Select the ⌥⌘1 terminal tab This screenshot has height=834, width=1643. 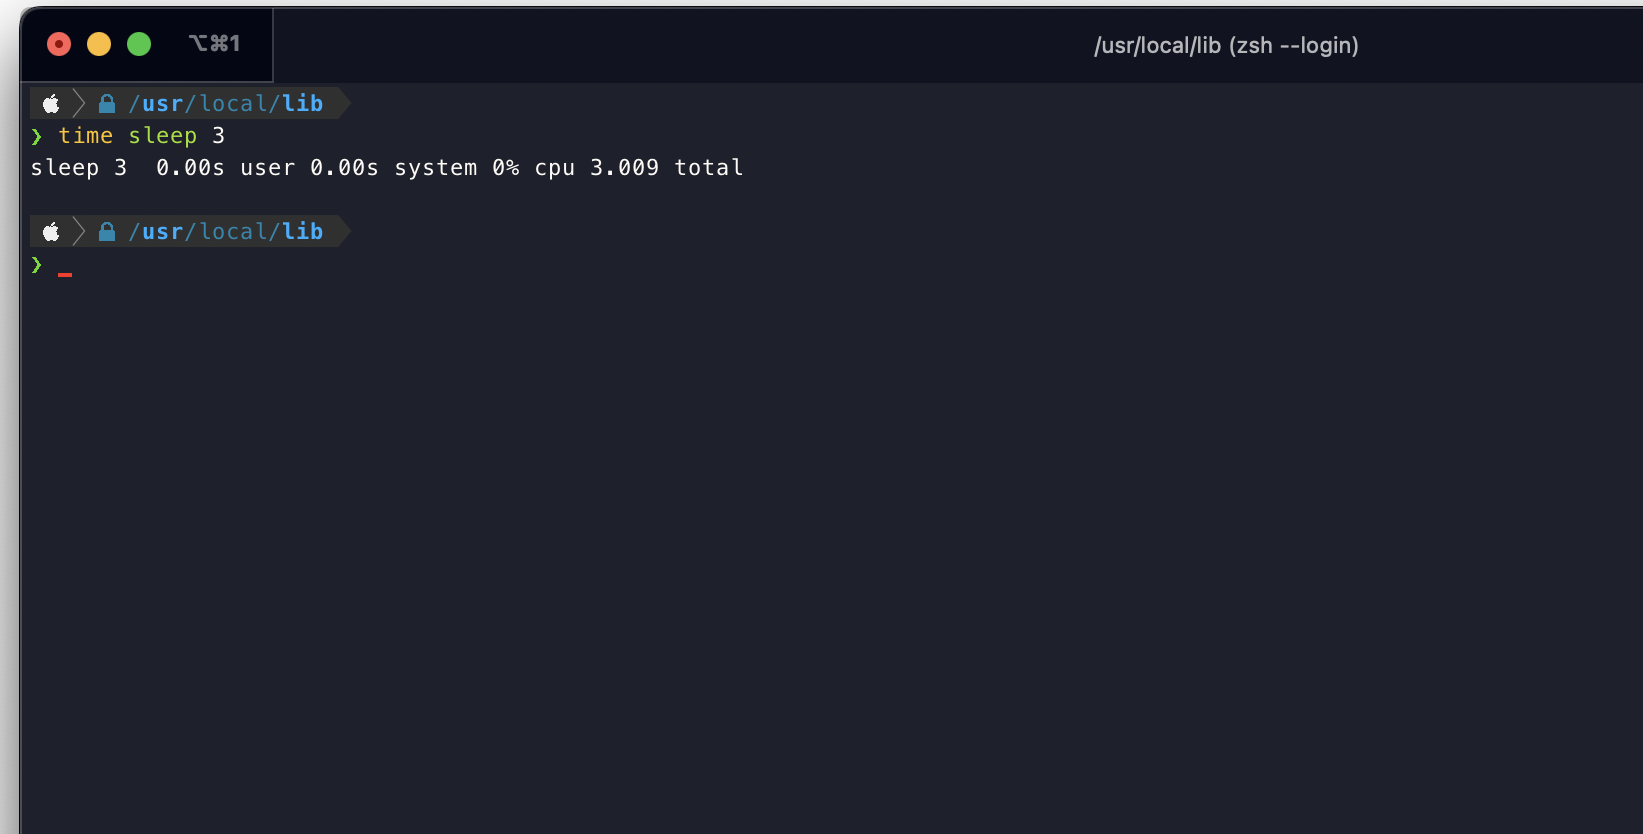tap(214, 44)
